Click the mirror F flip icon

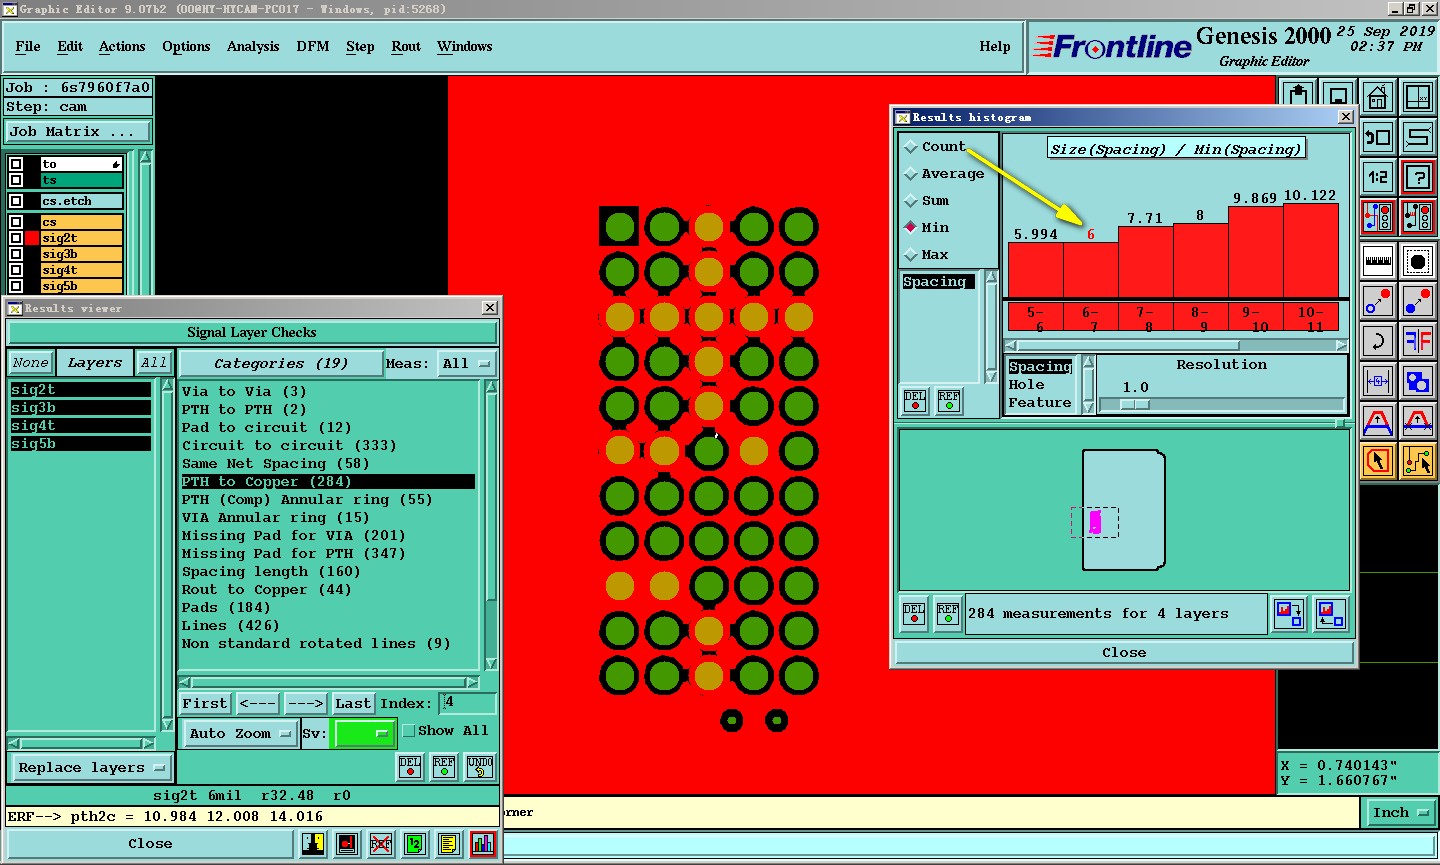pos(1418,341)
